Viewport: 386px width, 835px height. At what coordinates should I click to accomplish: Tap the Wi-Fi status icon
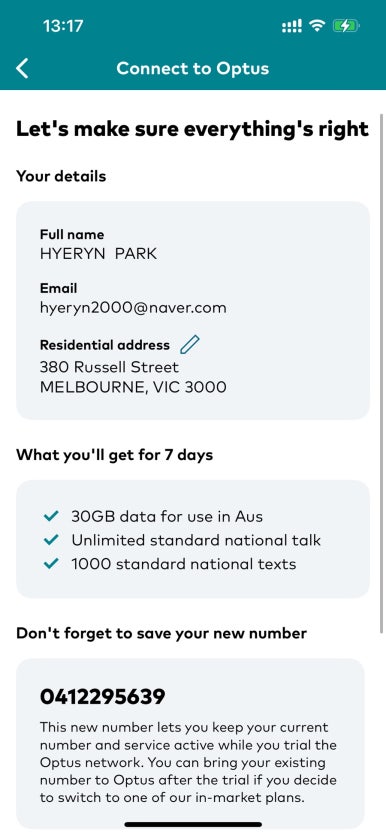click(318, 26)
